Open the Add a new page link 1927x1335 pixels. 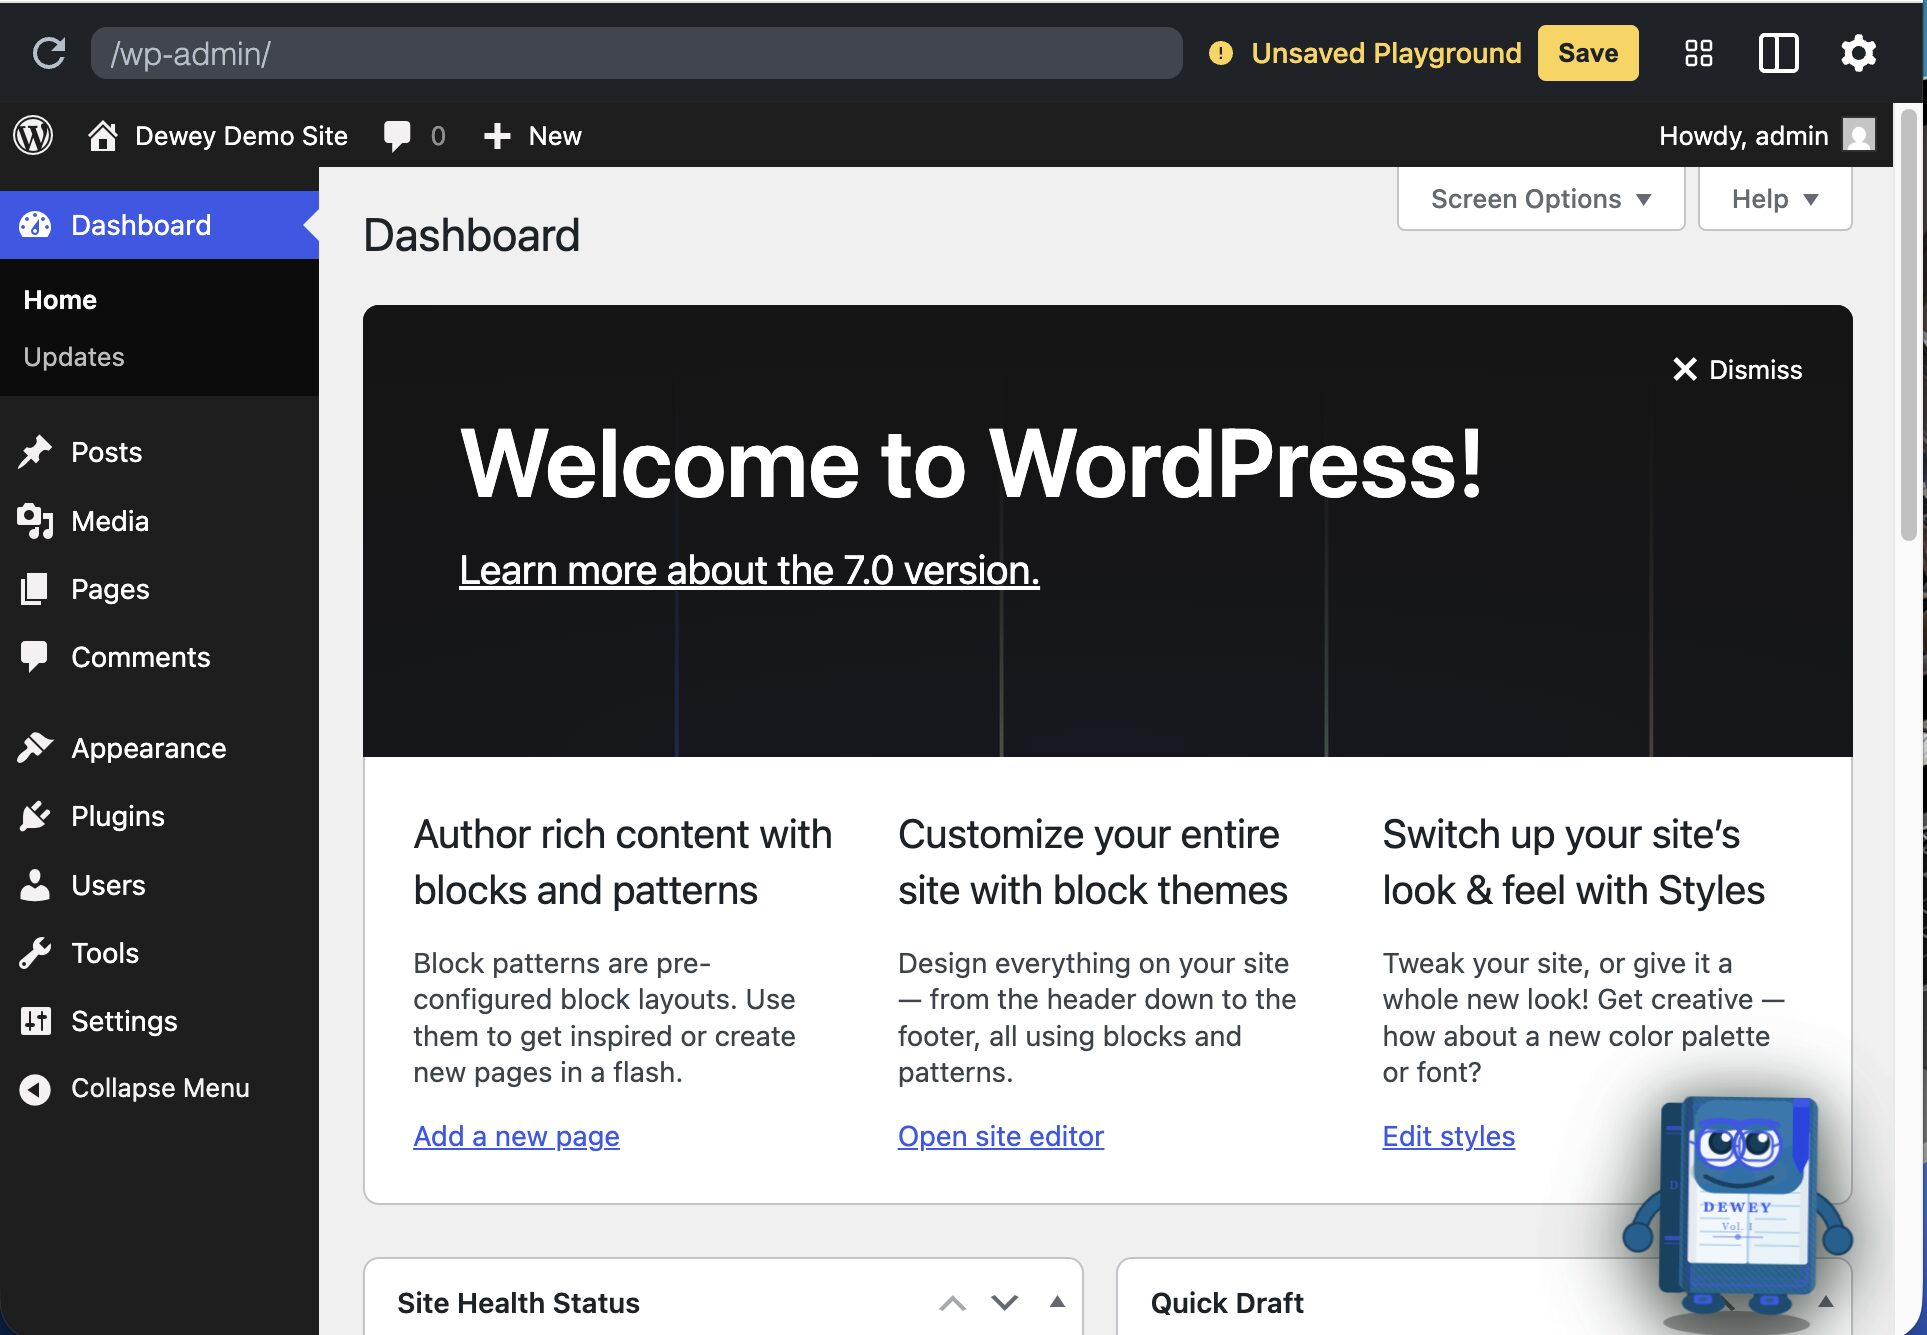(x=516, y=1136)
